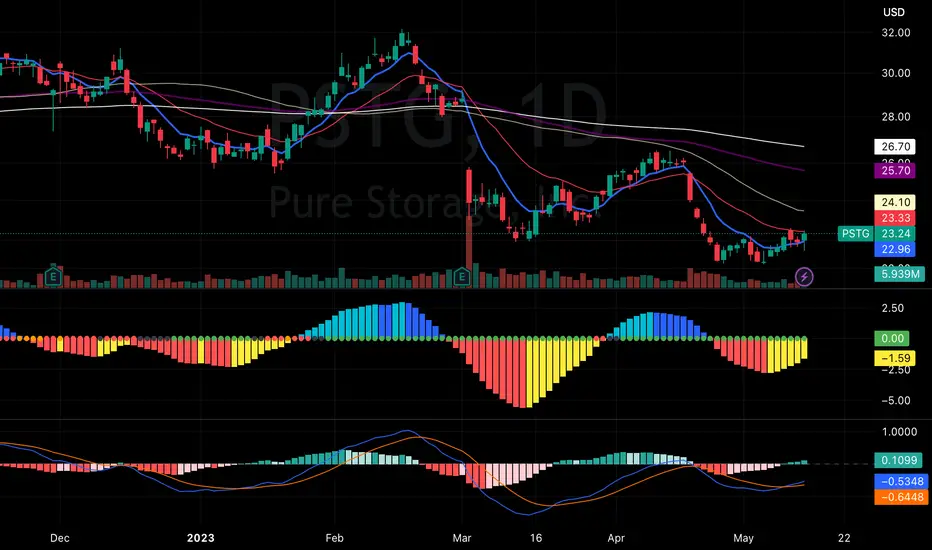Click the 32.00 price axis label
The image size is (932, 550).
[x=896, y=33]
